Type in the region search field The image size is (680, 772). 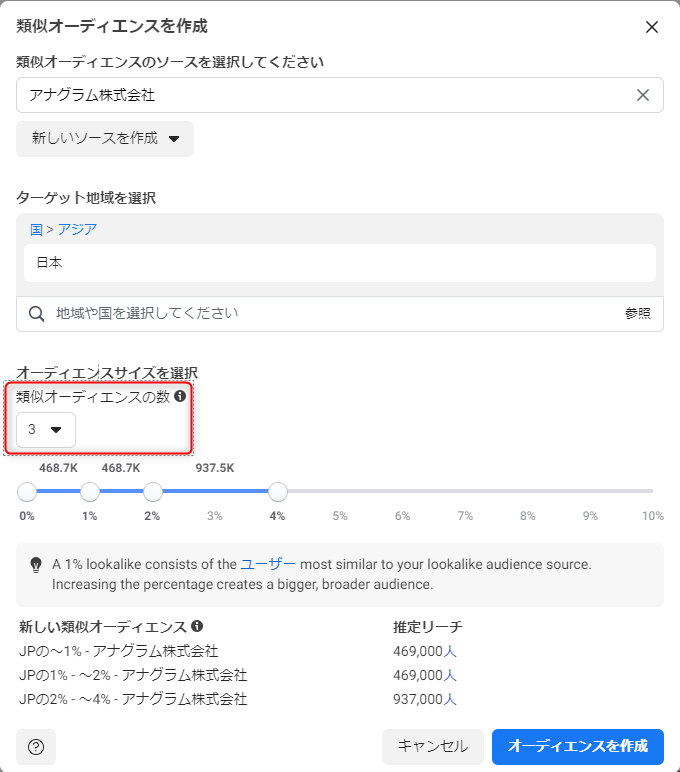tap(330, 314)
